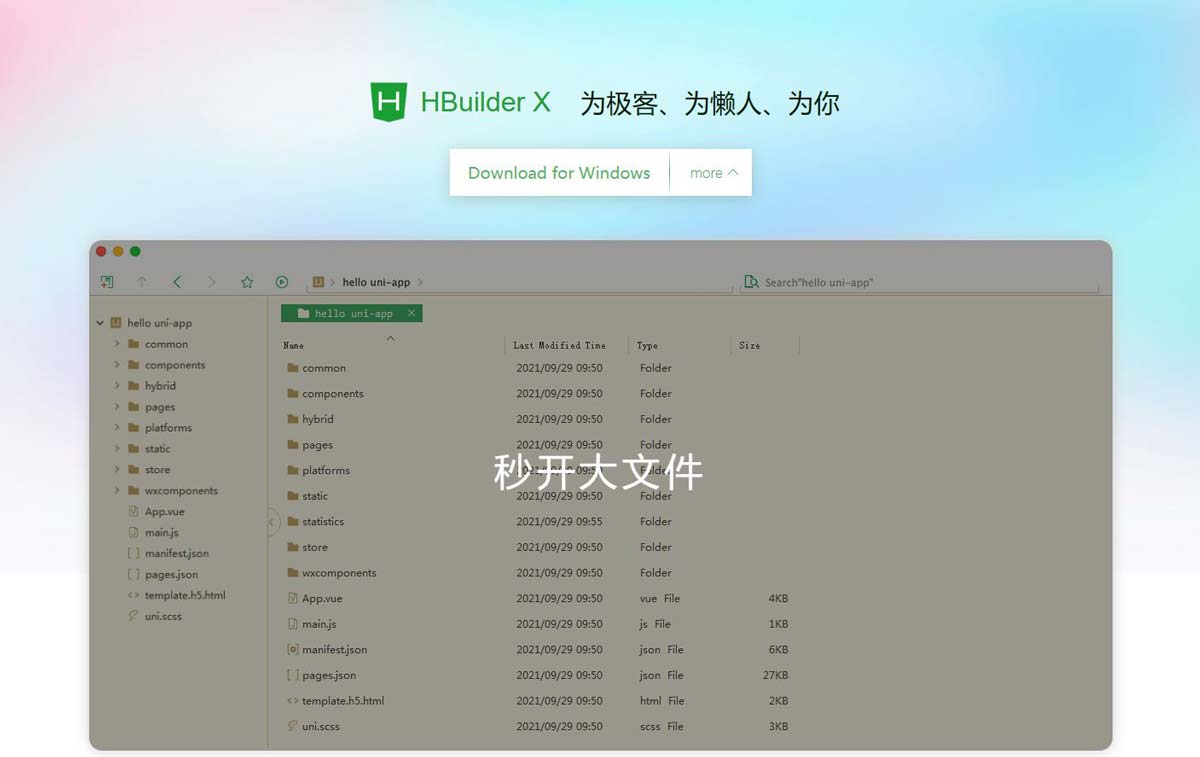
Task: Click the search icon beside the search box
Action: [750, 282]
